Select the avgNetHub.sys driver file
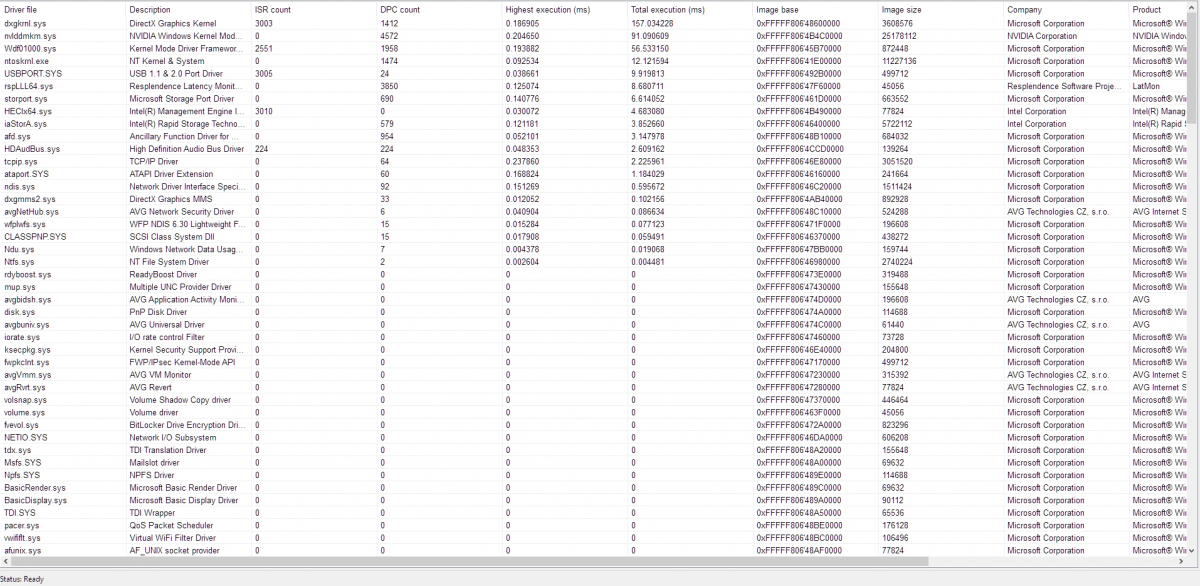The width and height of the screenshot is (1200, 586). 31,211
